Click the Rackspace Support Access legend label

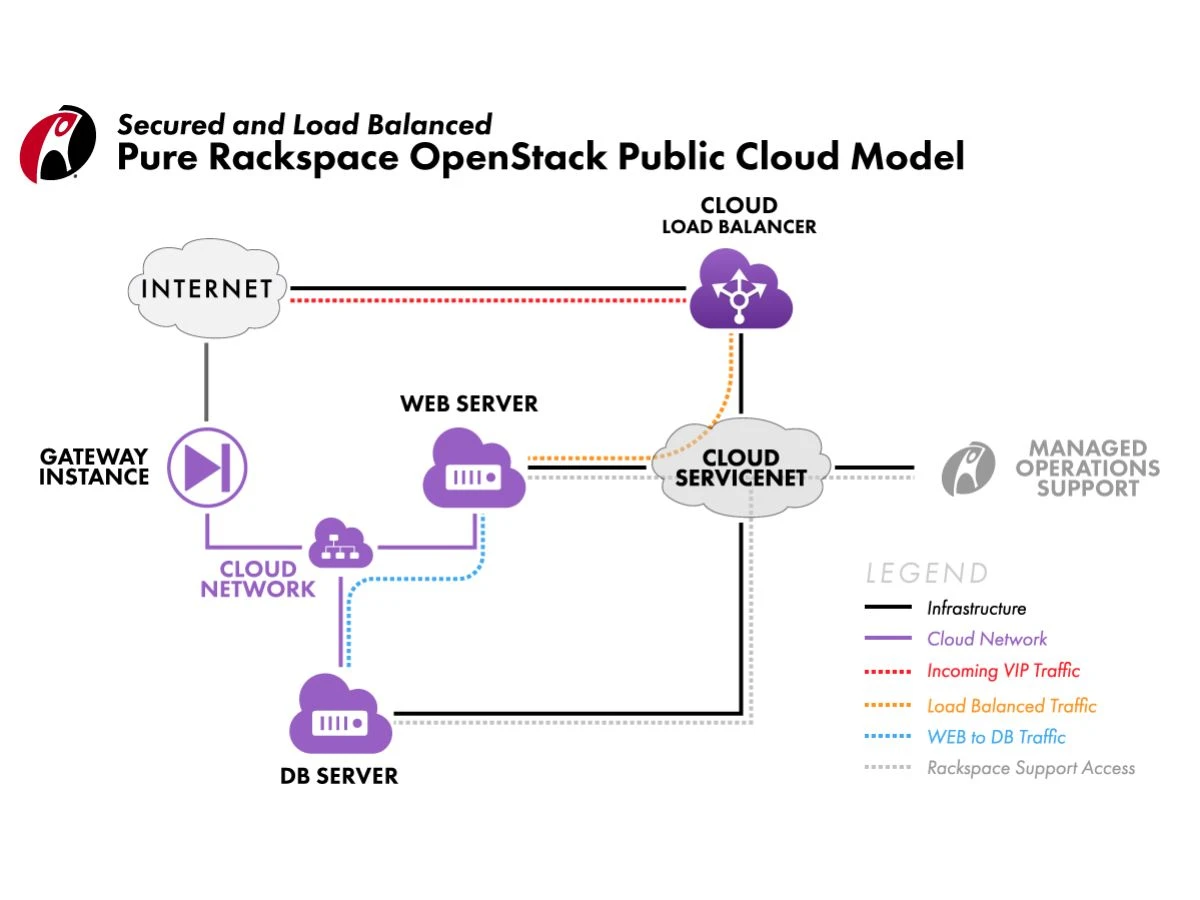point(1030,768)
